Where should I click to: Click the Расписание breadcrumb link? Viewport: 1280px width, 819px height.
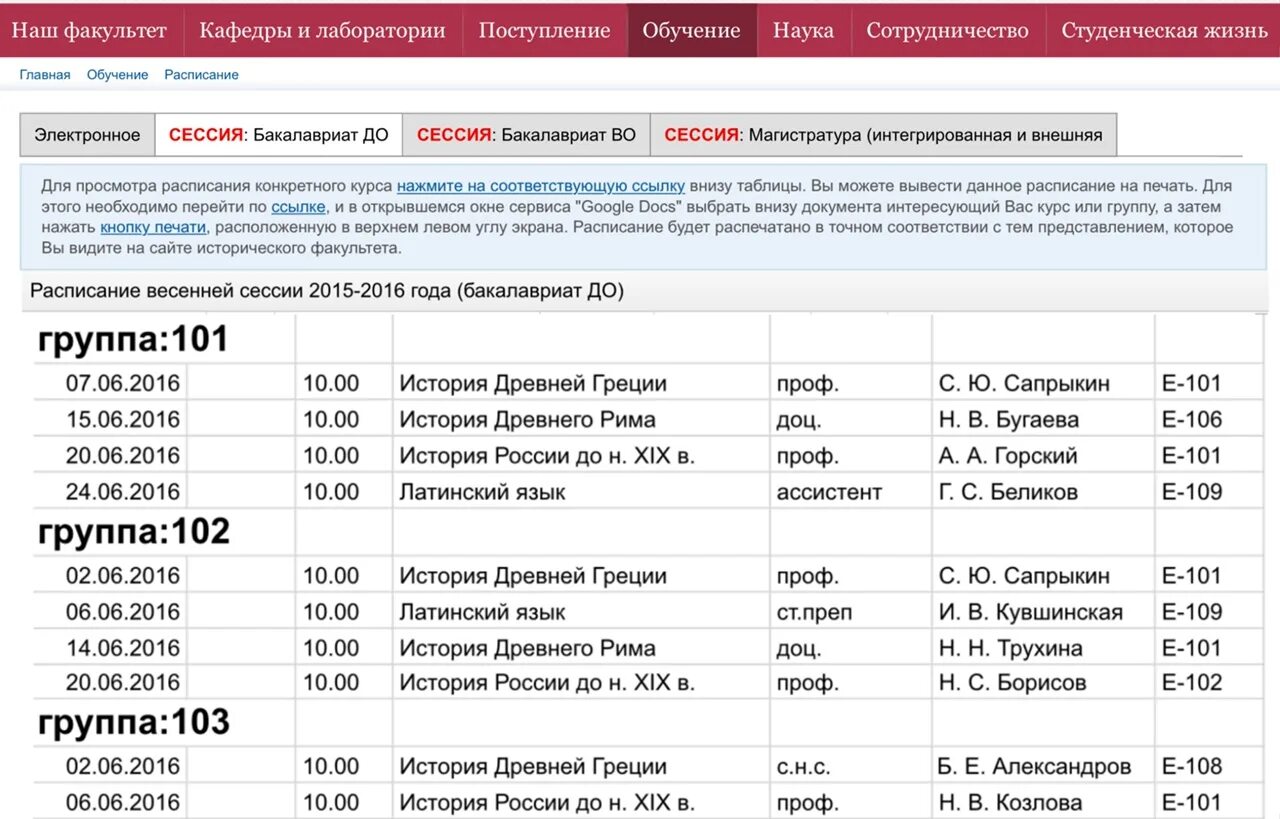201,75
